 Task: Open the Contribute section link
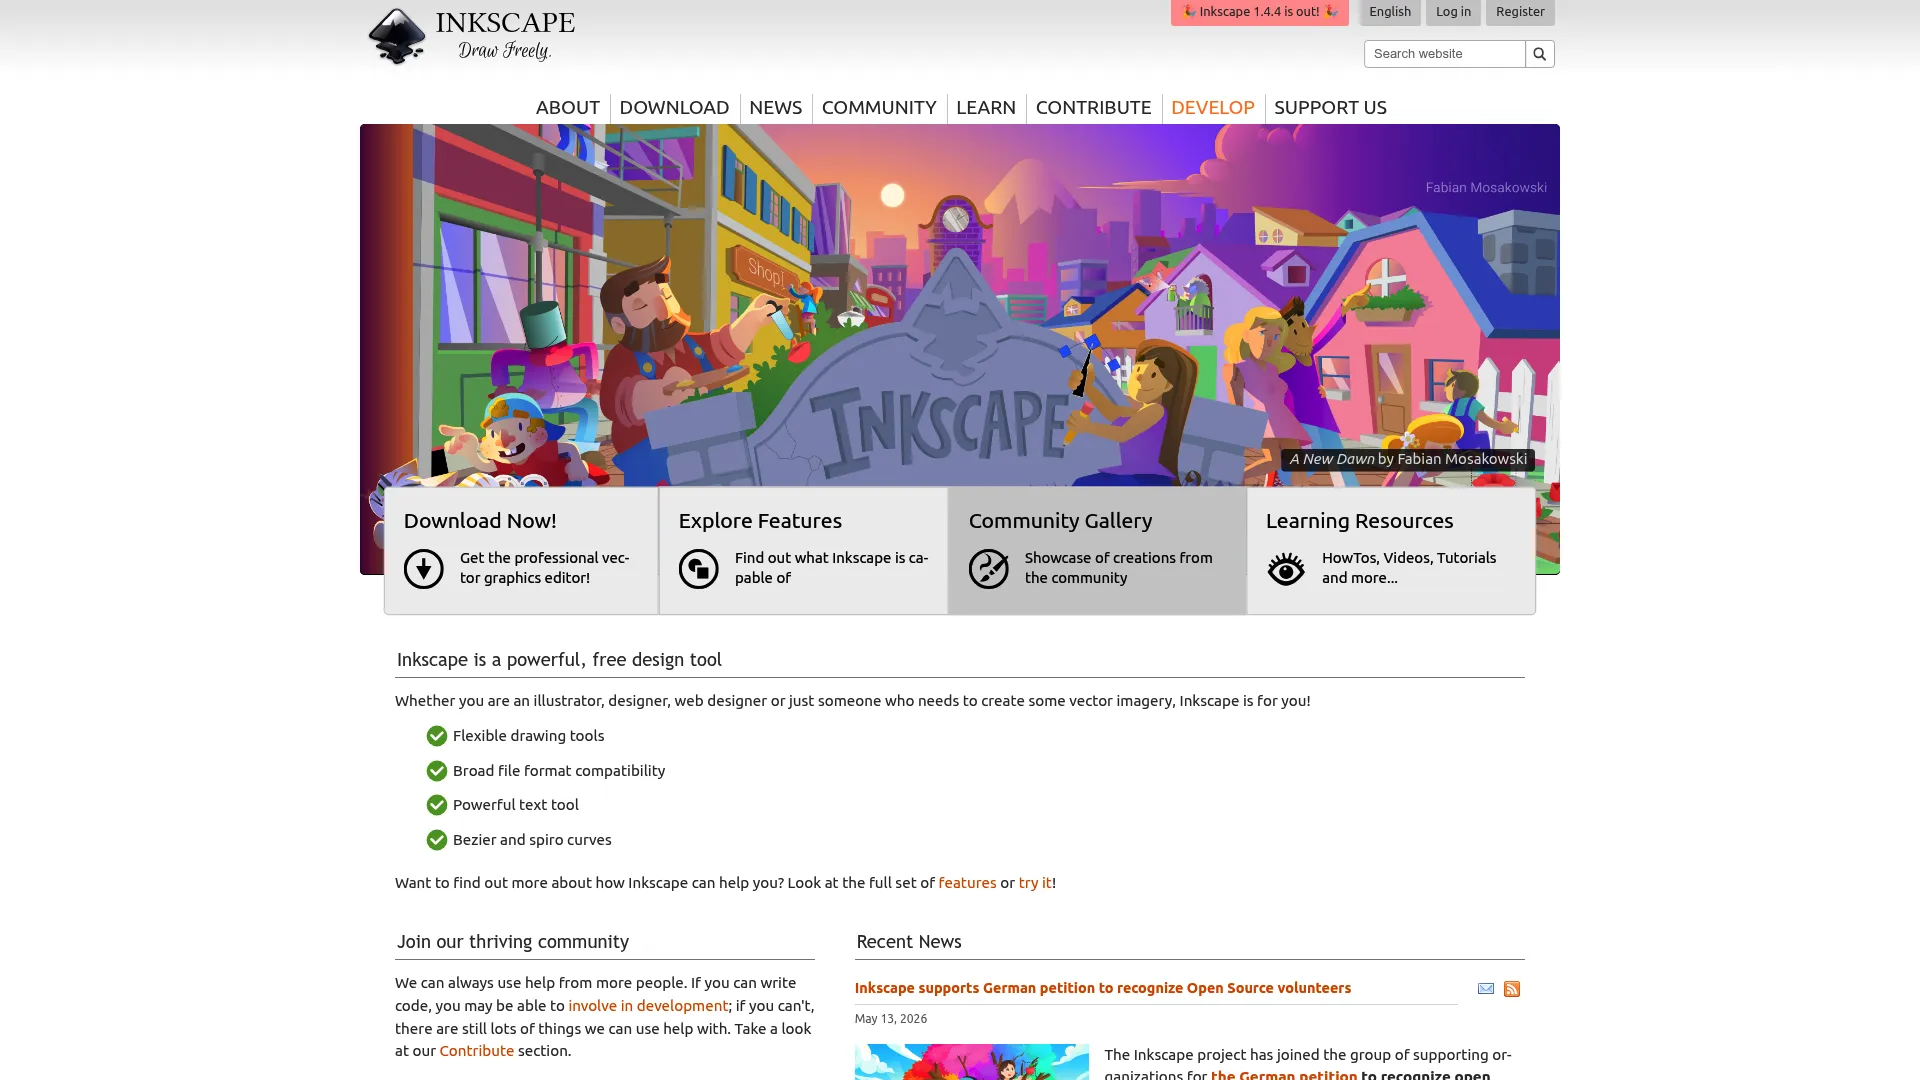476,1051
